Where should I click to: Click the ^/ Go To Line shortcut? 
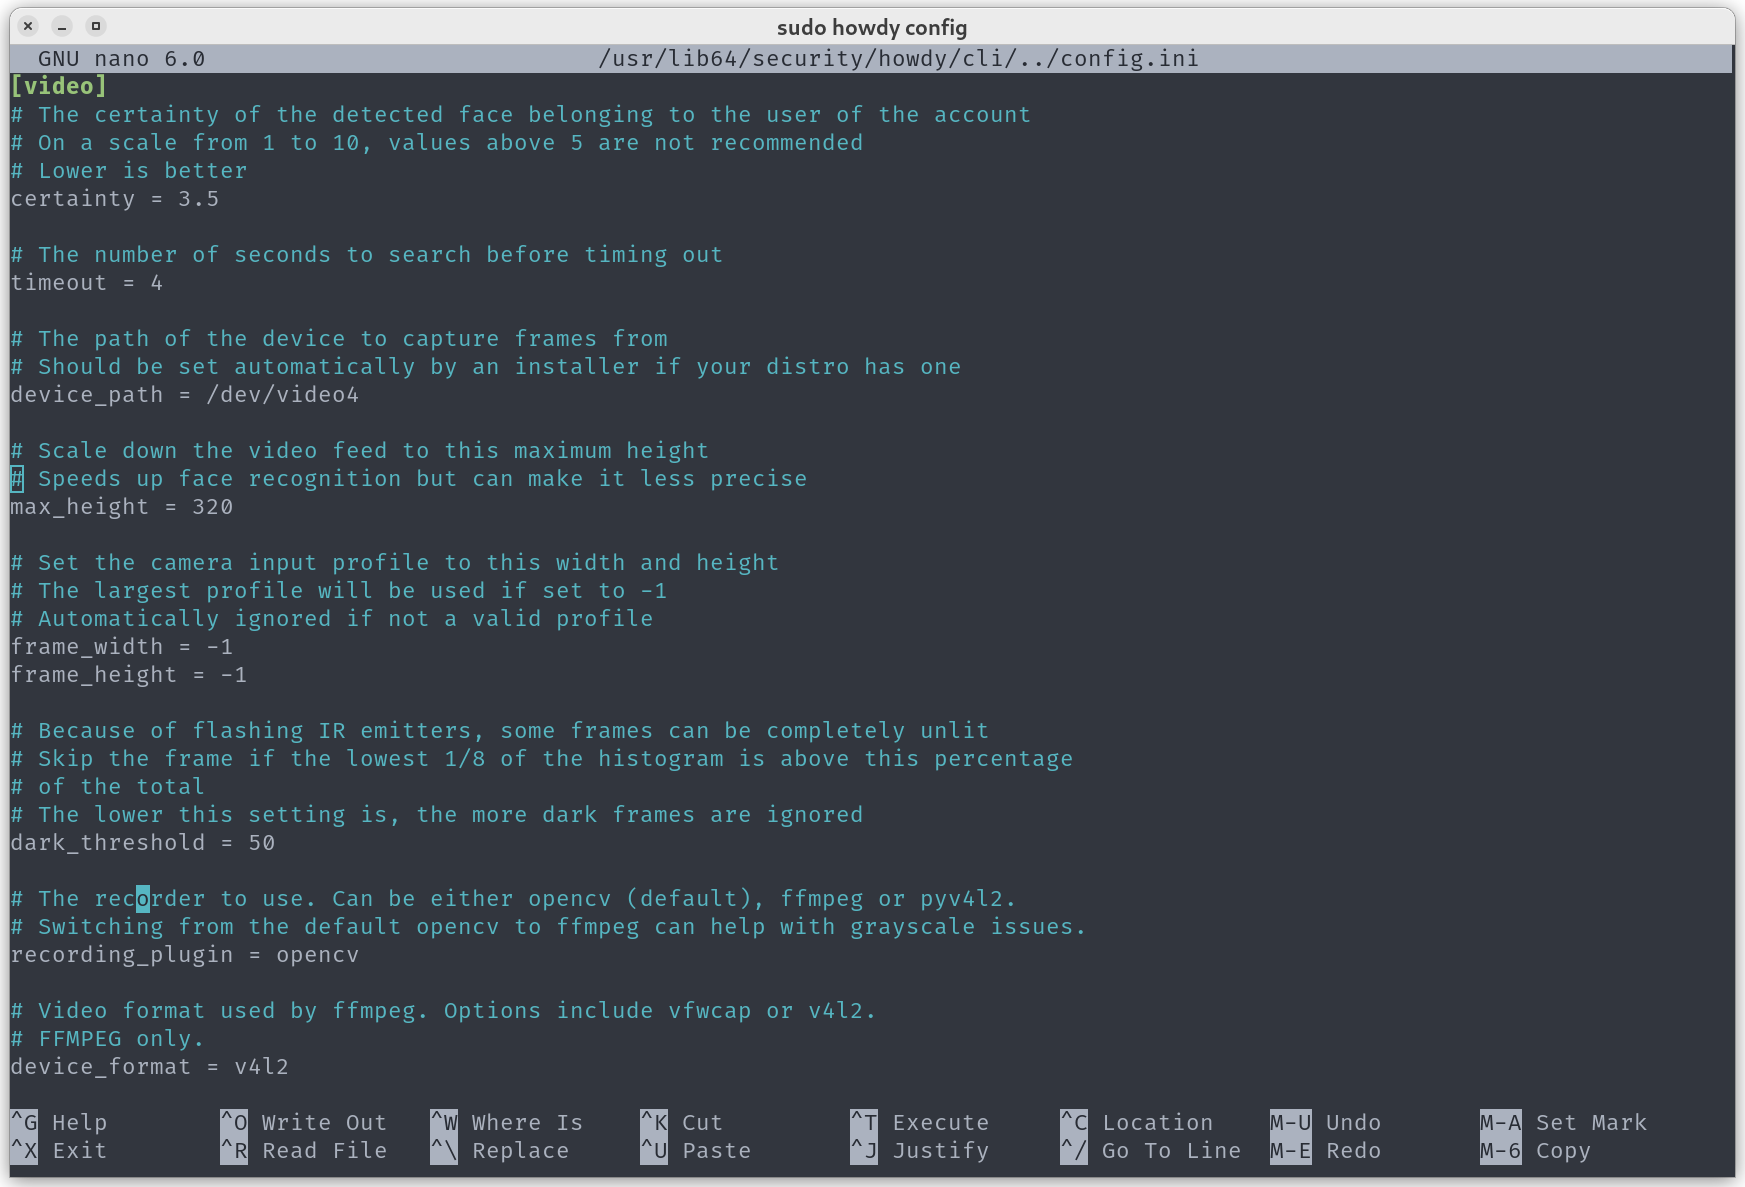click(1150, 1151)
